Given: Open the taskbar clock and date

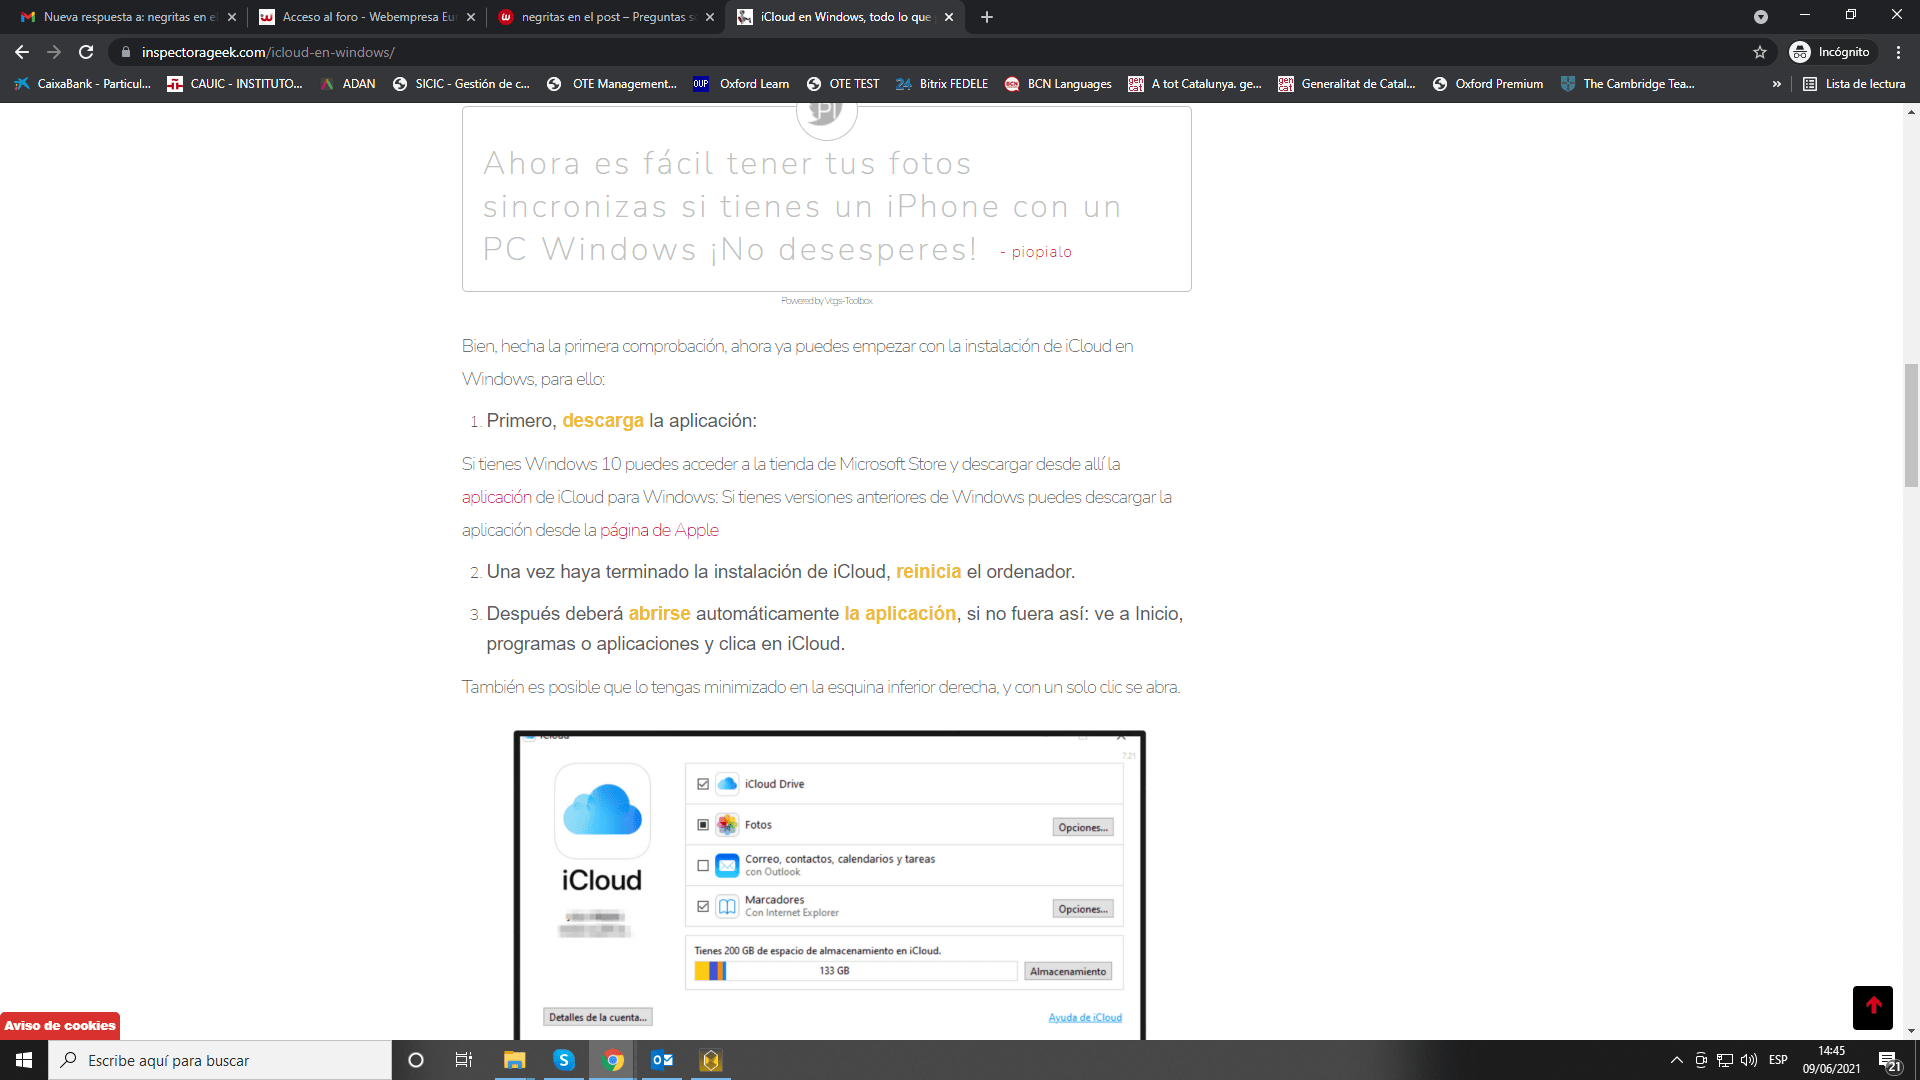Looking at the screenshot, I should click(x=1832, y=1060).
